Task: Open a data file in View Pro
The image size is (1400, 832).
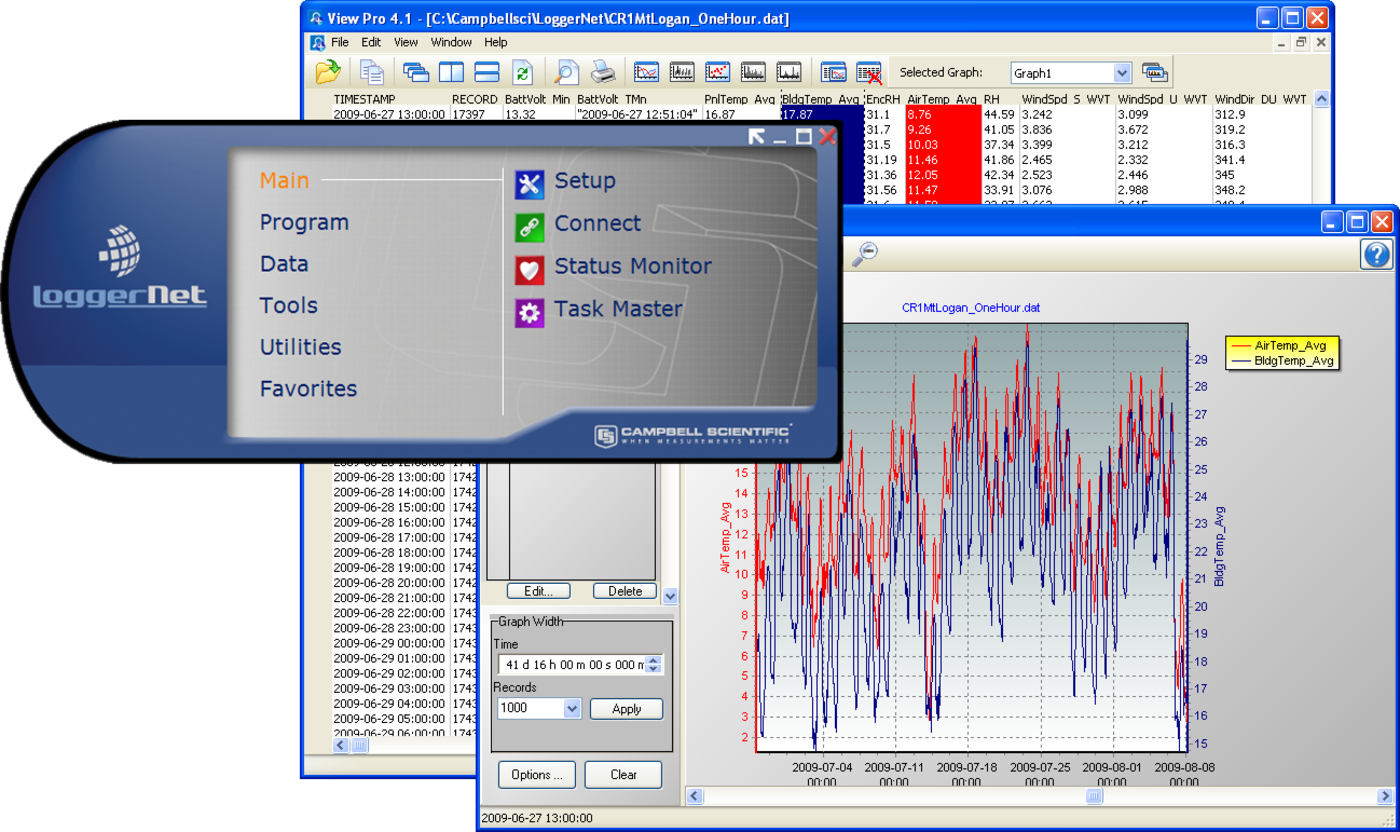Action: point(328,72)
